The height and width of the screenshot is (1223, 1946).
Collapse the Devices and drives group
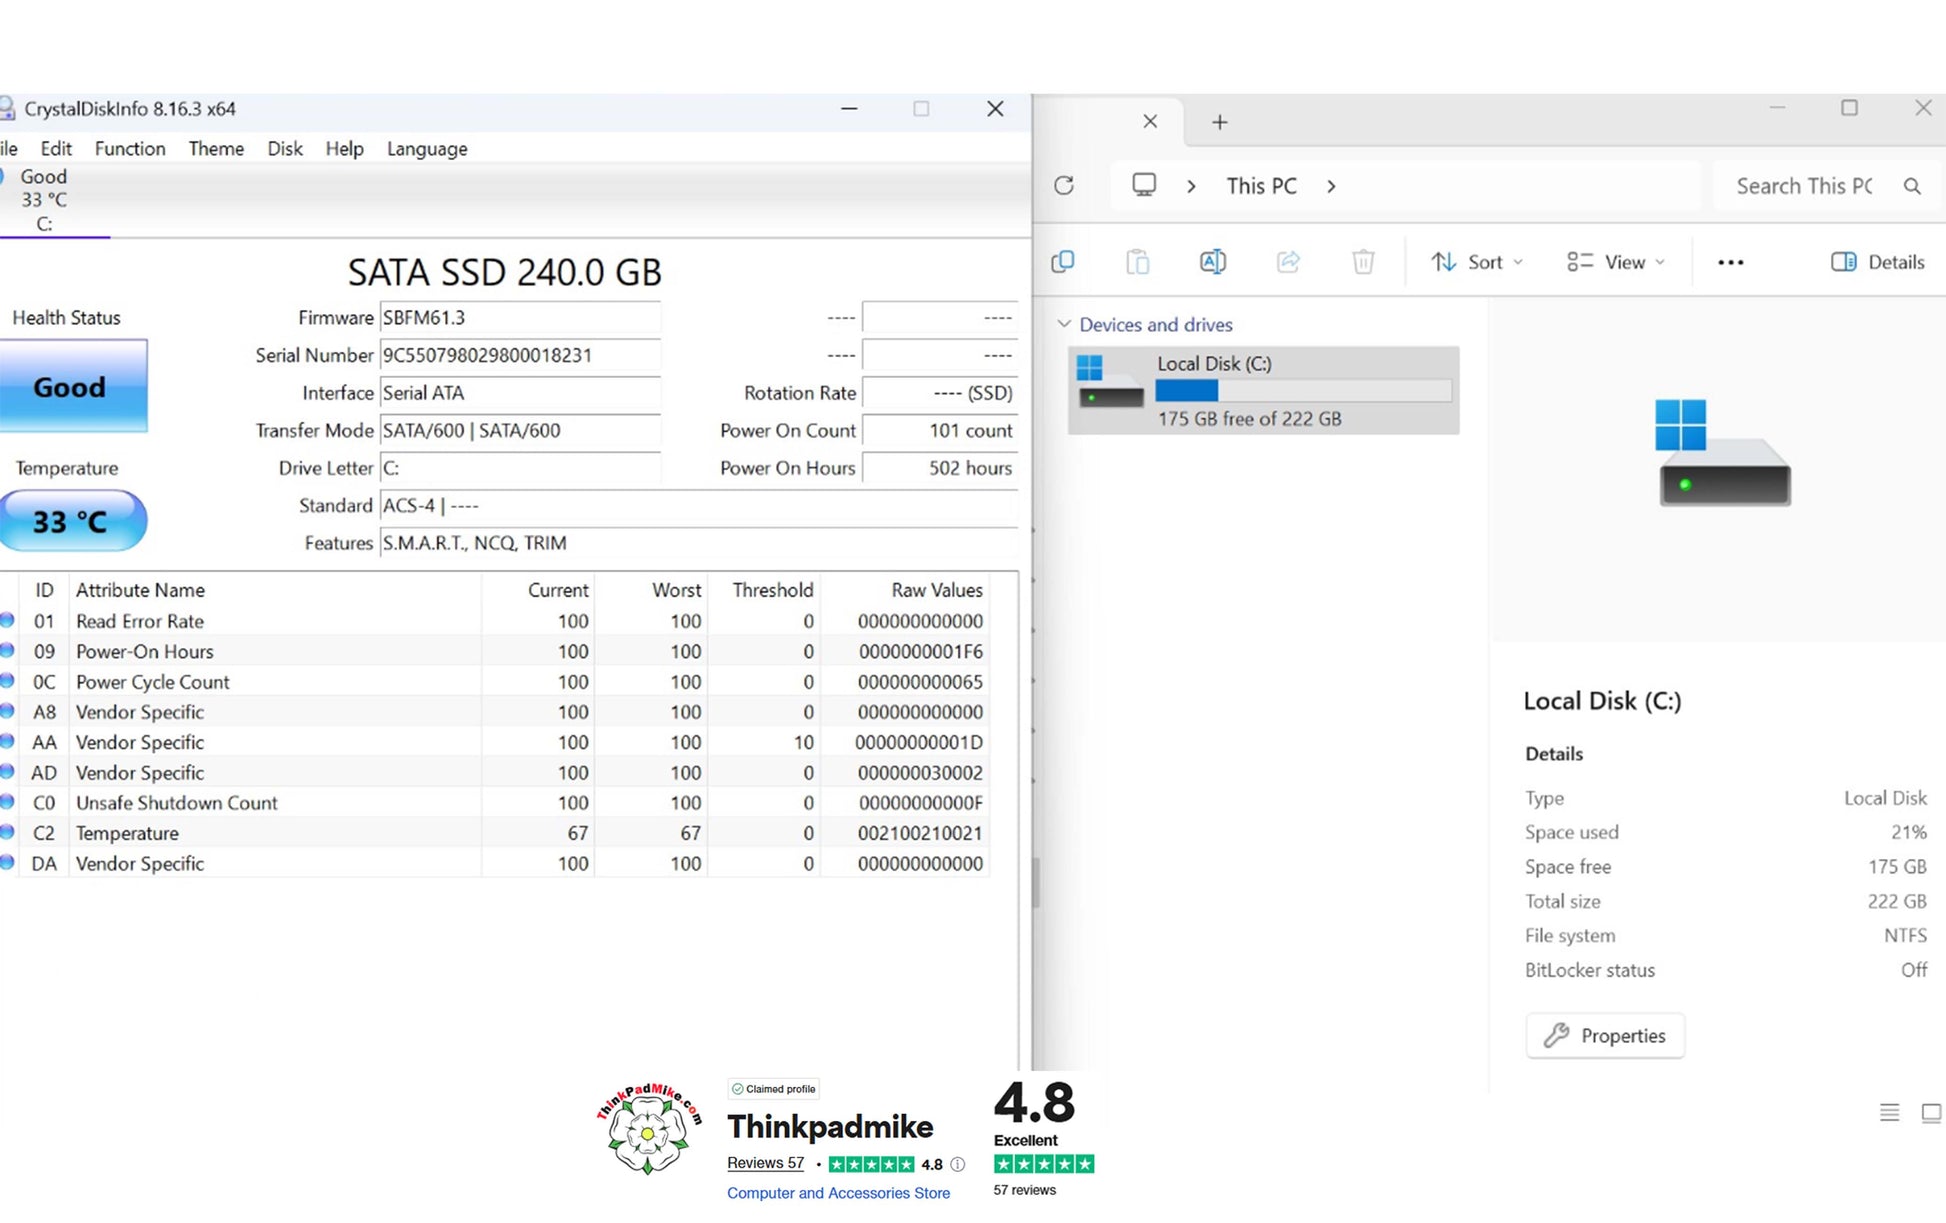coord(1064,324)
